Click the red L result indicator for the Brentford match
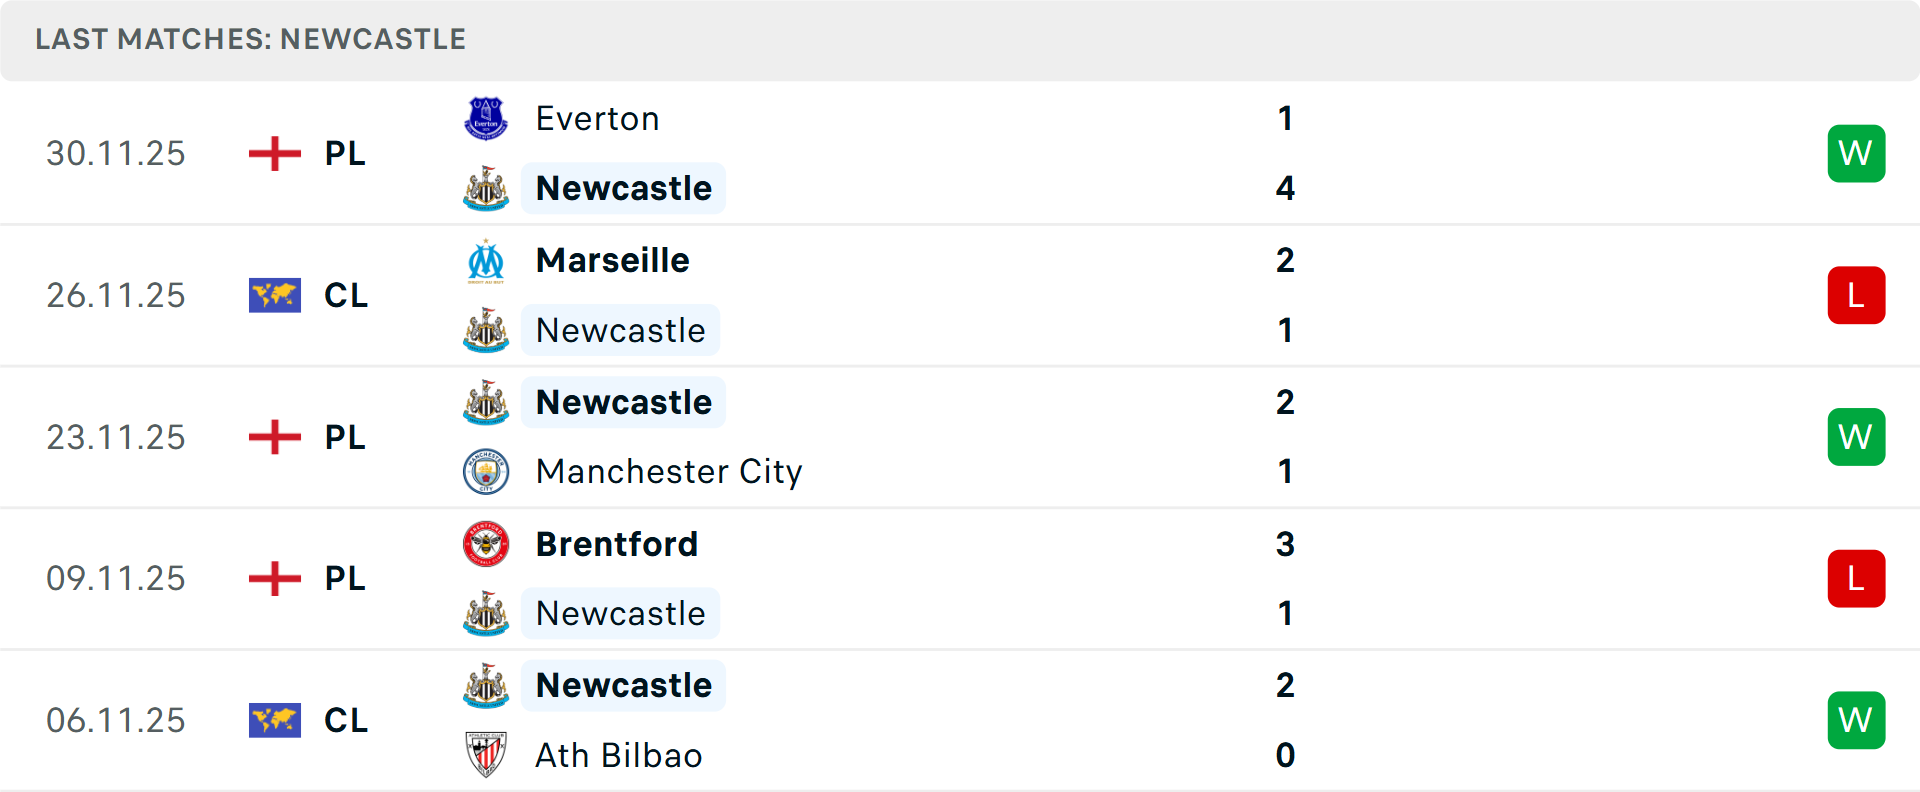Screen dimensions: 1920x792 1856,579
